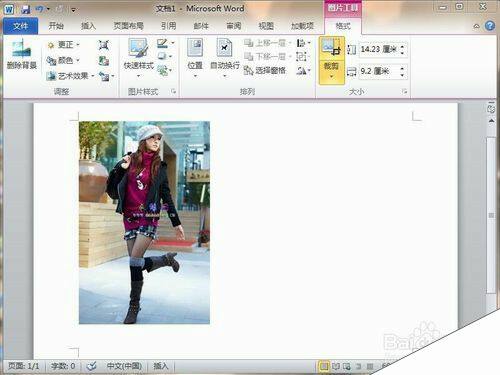Open the Word Help question mark icon
This screenshot has width=500, height=375.
coord(490,26)
